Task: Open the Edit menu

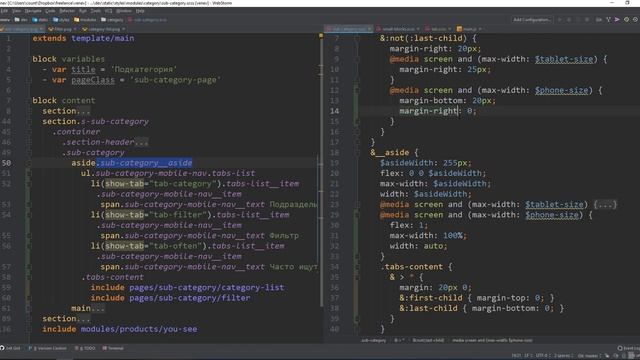Action: point(4,11)
